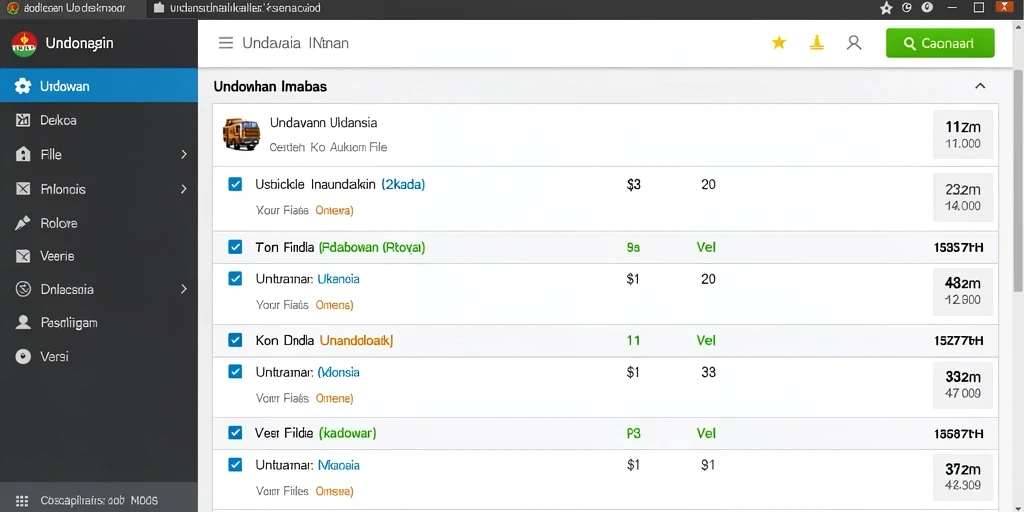1024x512 pixels.
Task: Uncheck the Usbickle Inaundakin row checkbox
Action: click(235, 184)
